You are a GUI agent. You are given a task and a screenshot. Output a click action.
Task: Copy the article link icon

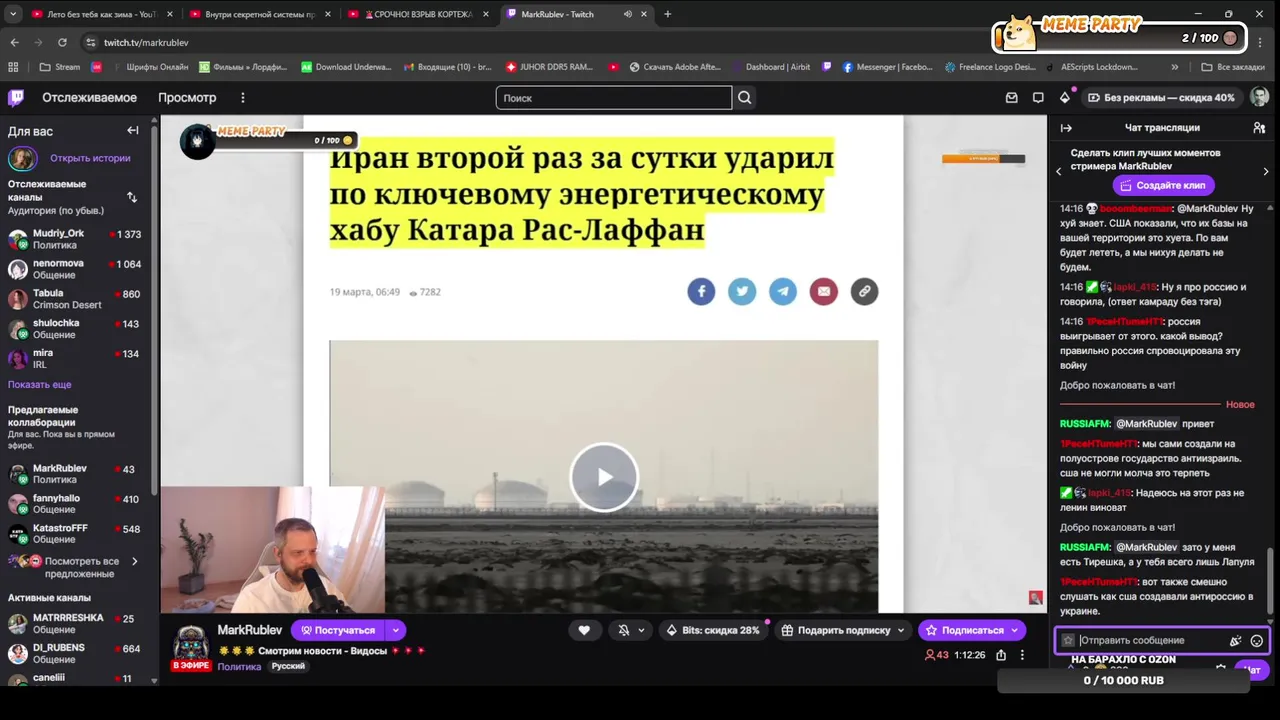point(864,291)
